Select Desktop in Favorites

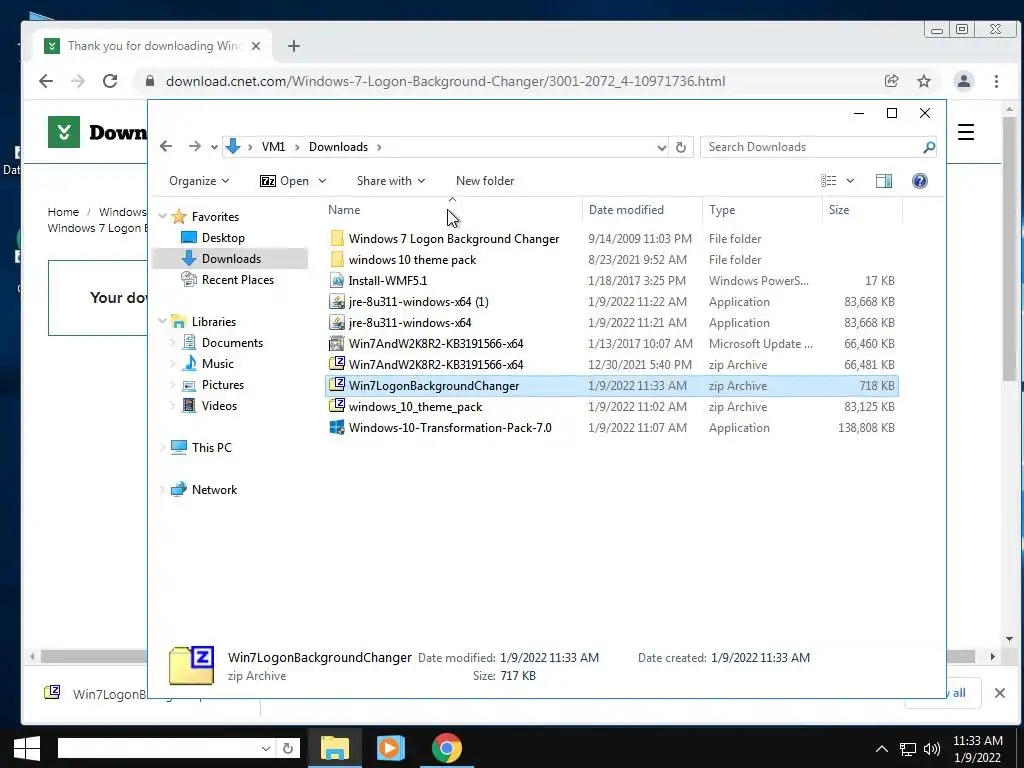point(223,238)
